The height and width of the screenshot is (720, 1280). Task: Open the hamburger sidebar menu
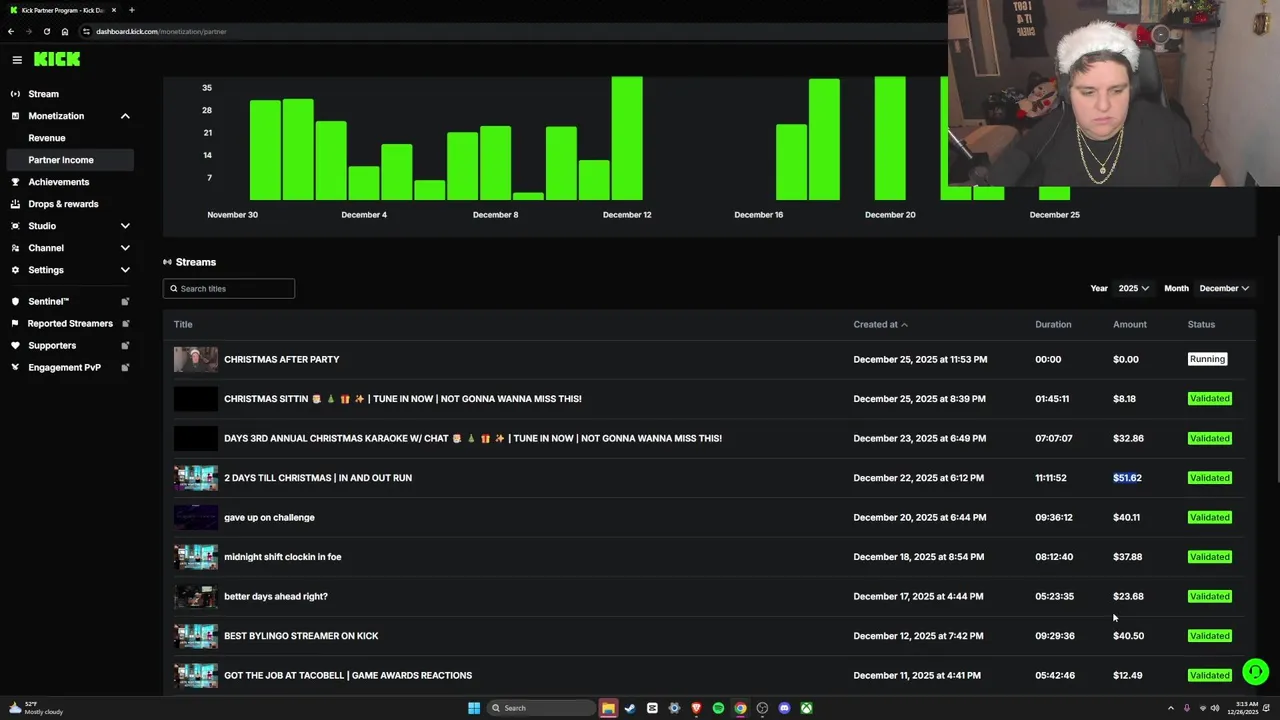coord(17,60)
